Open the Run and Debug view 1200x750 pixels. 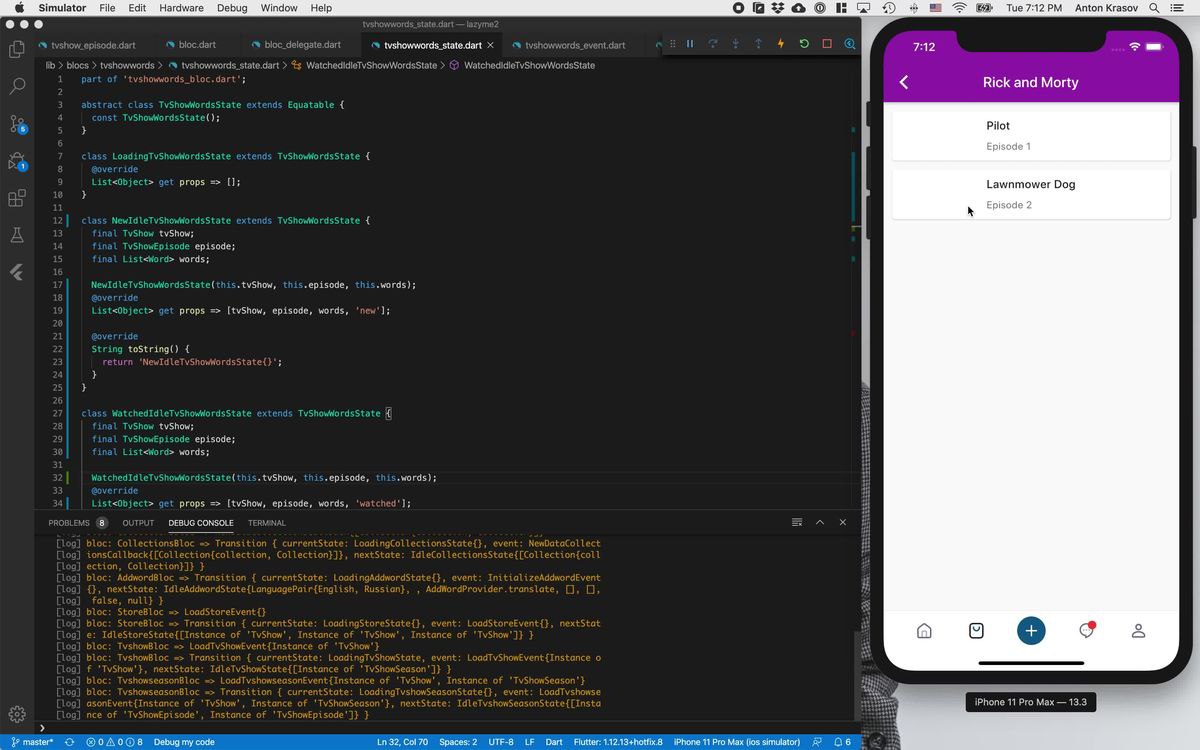(17, 161)
